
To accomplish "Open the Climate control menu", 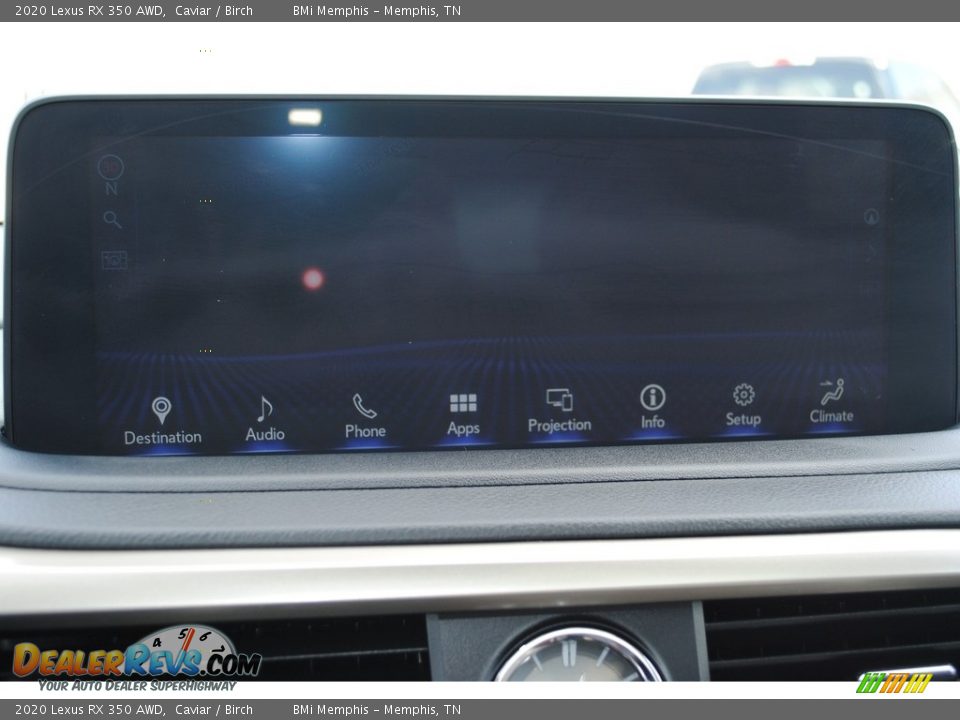I will point(831,401).
